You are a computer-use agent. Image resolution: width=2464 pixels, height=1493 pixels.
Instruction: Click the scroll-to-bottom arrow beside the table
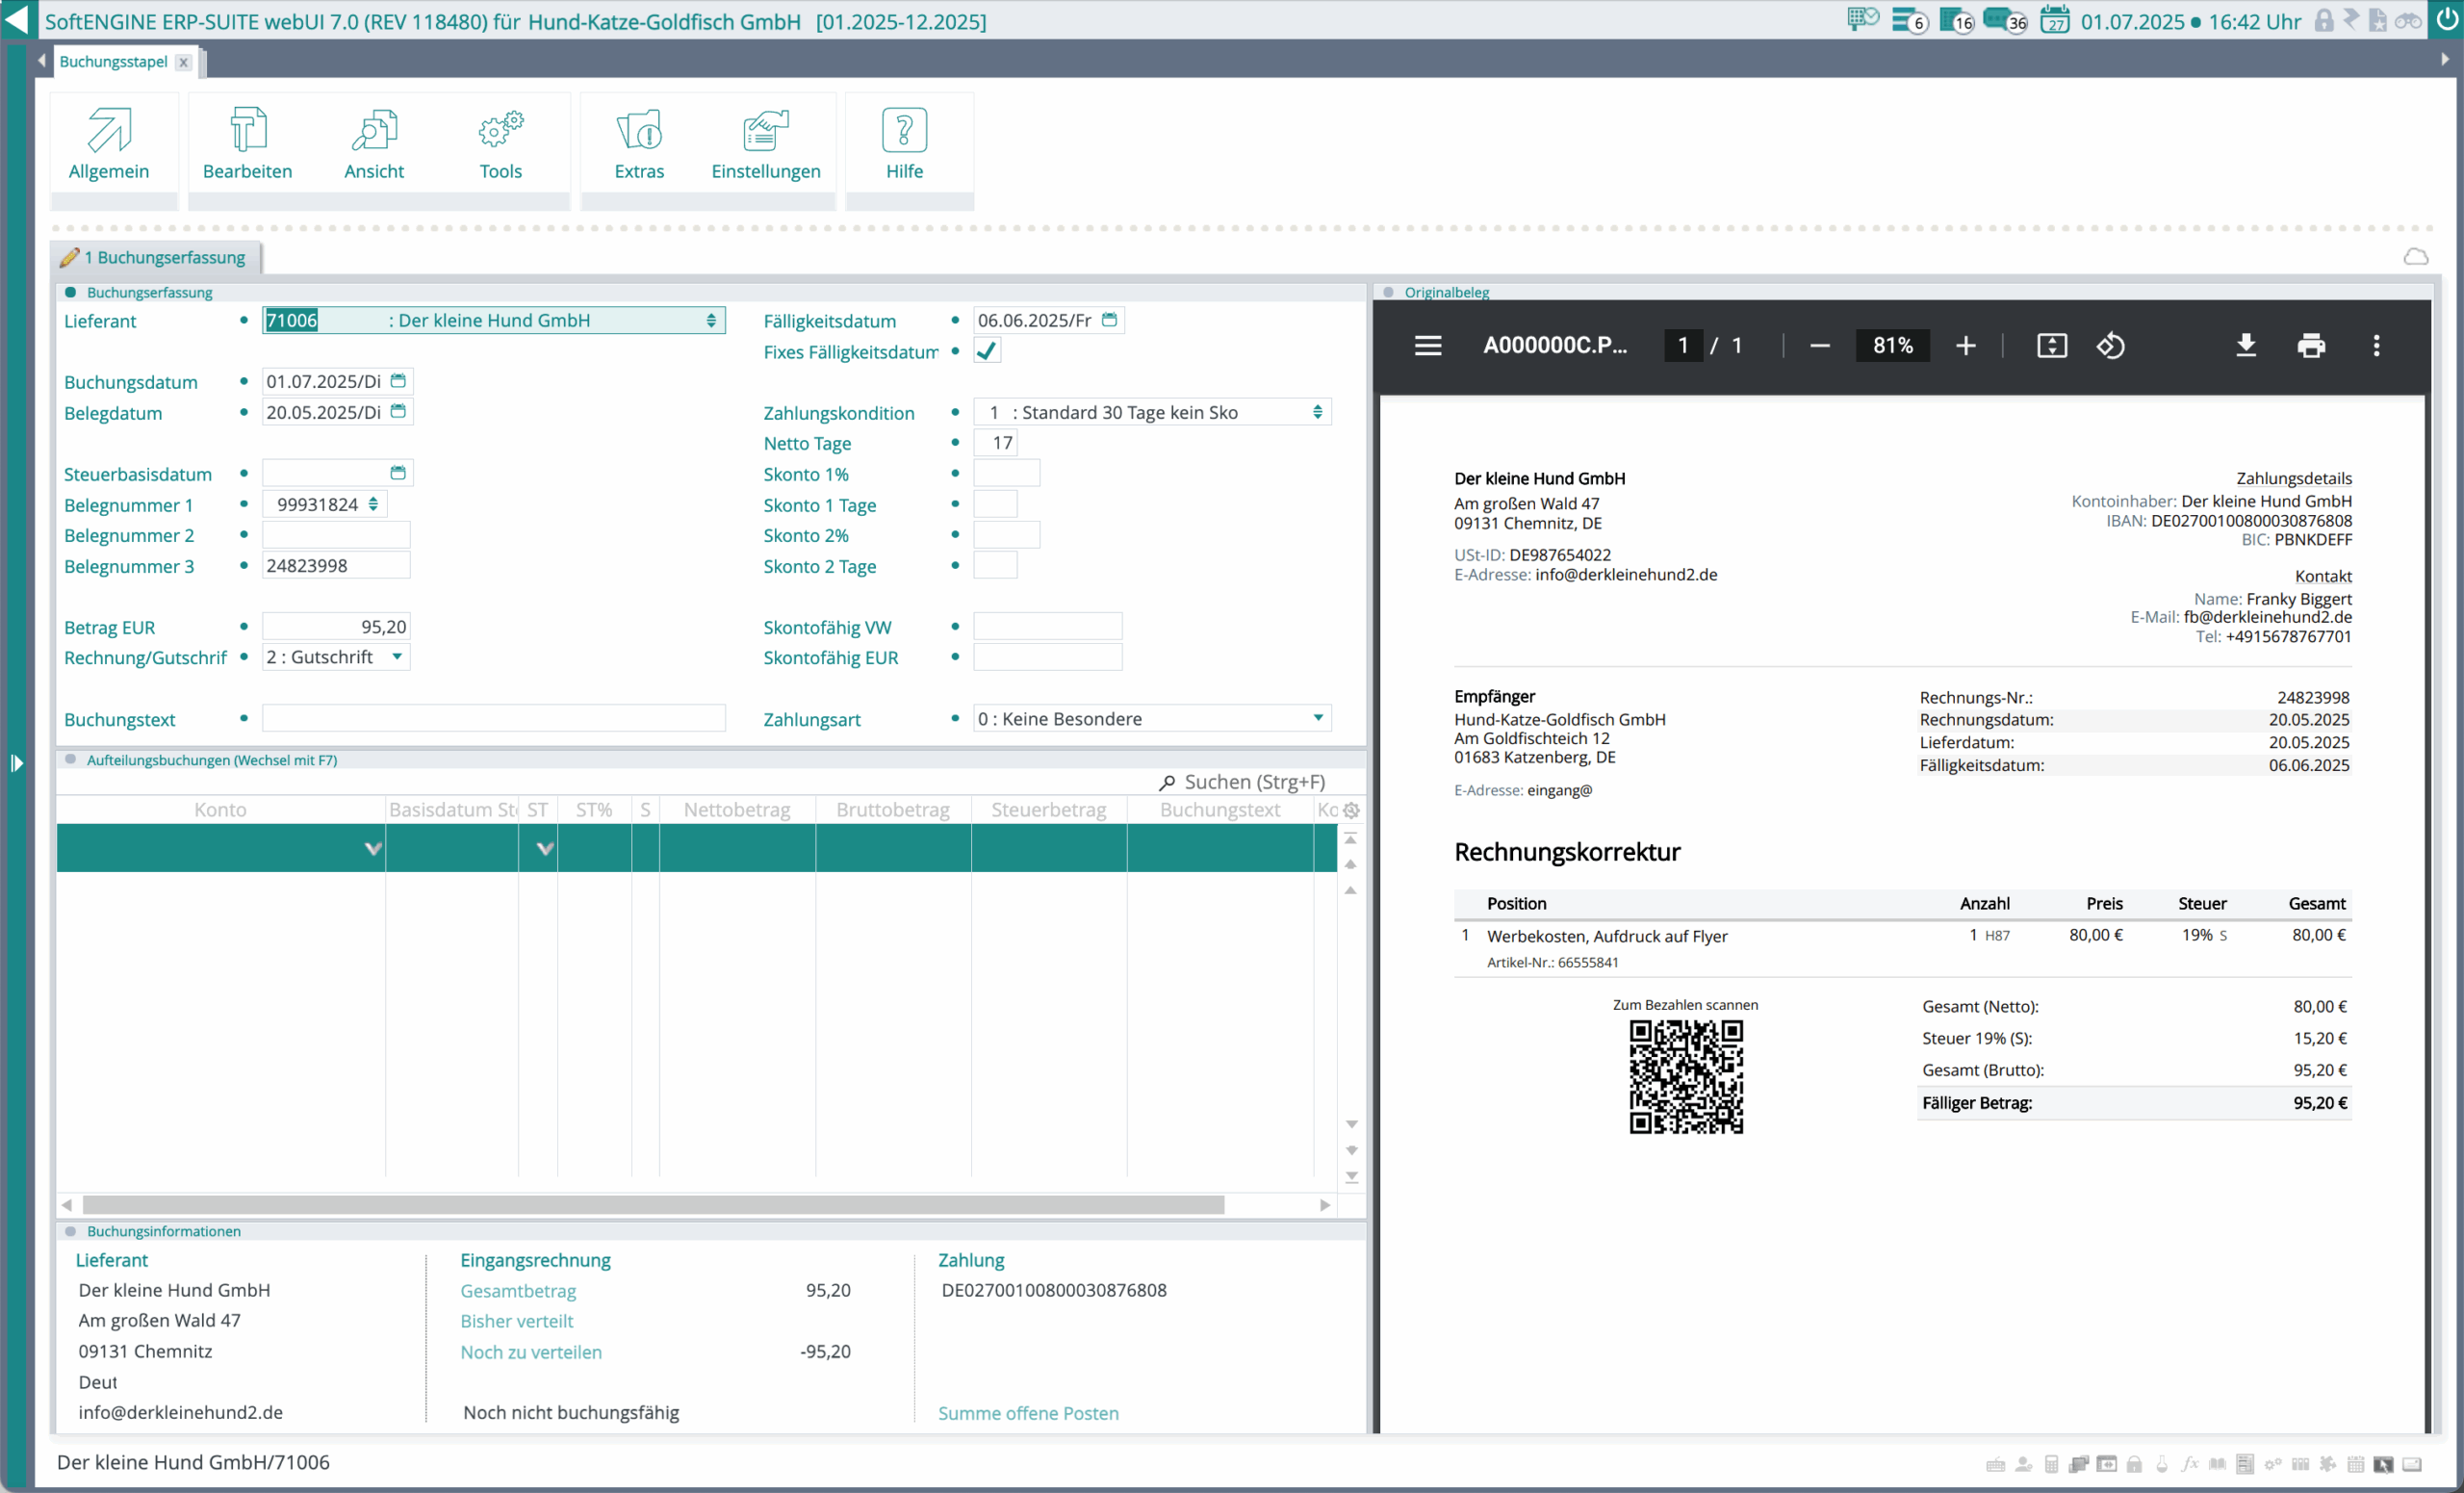pos(1351,1178)
